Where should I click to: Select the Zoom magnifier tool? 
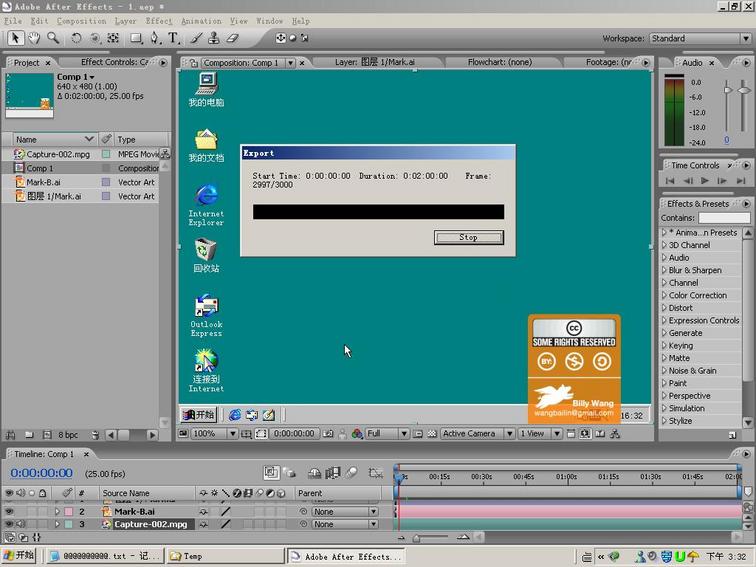(x=53, y=38)
